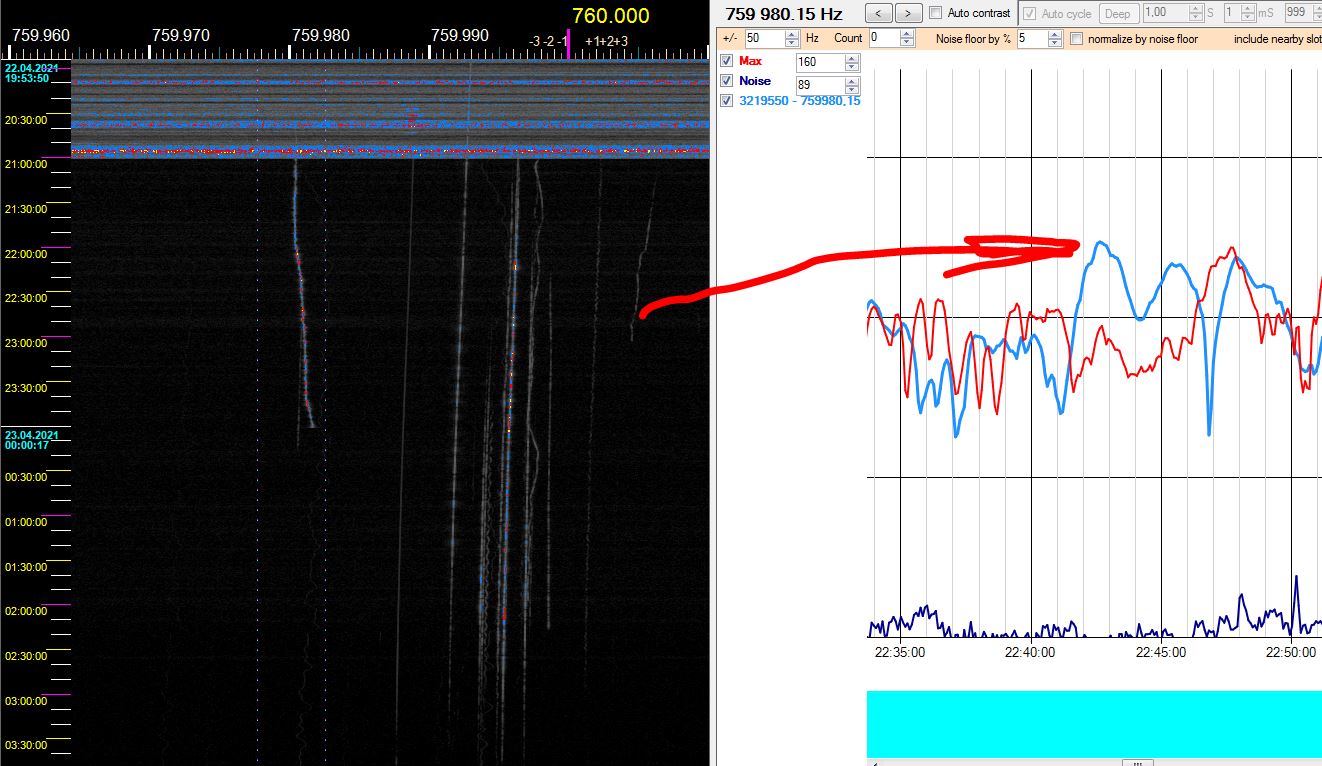The width and height of the screenshot is (1322, 766).
Task: Click the 760.000 frequency label
Action: (610, 16)
